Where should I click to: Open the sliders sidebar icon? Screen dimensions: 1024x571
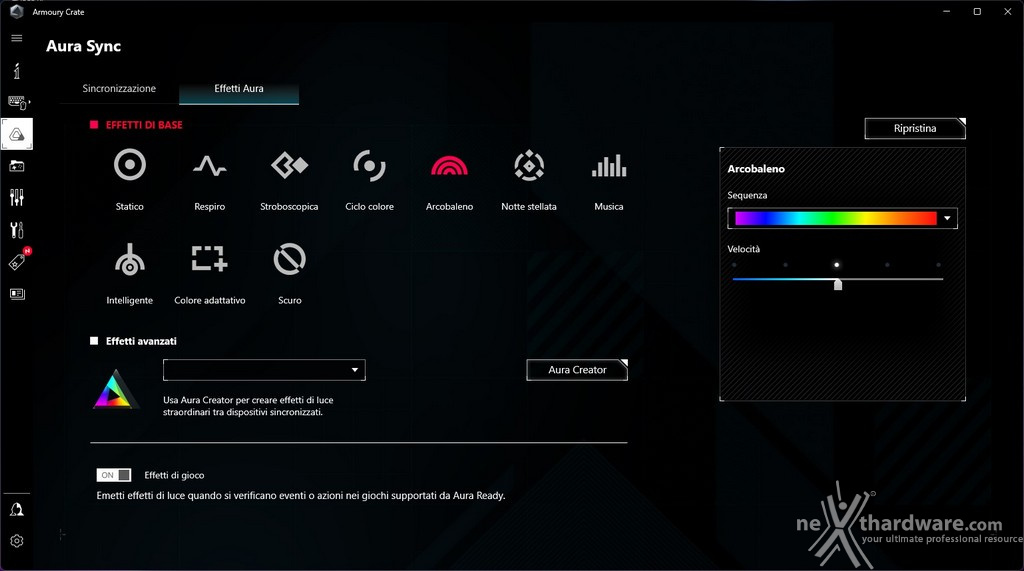pyautogui.click(x=17, y=198)
